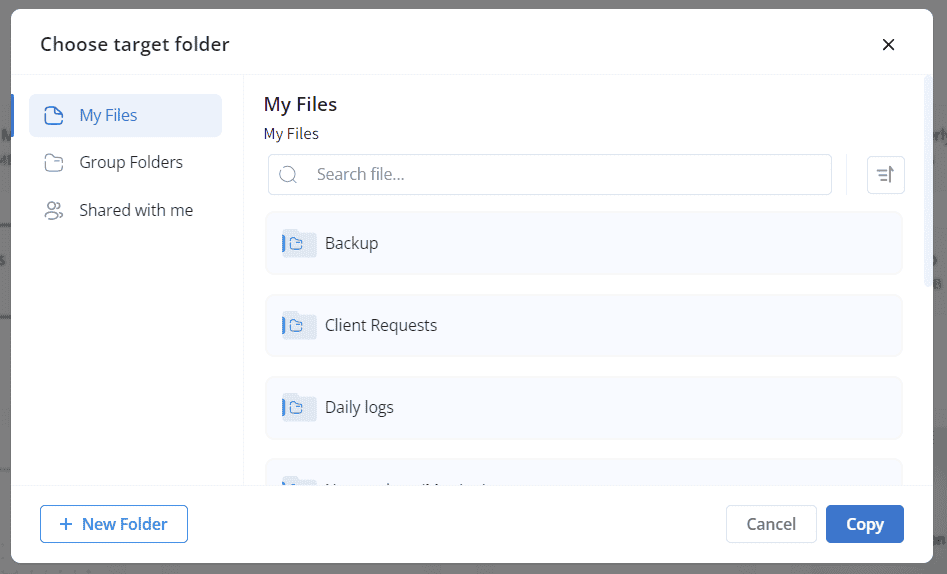Select the Daily logs folder
Image resolution: width=947 pixels, height=574 pixels.
(583, 407)
